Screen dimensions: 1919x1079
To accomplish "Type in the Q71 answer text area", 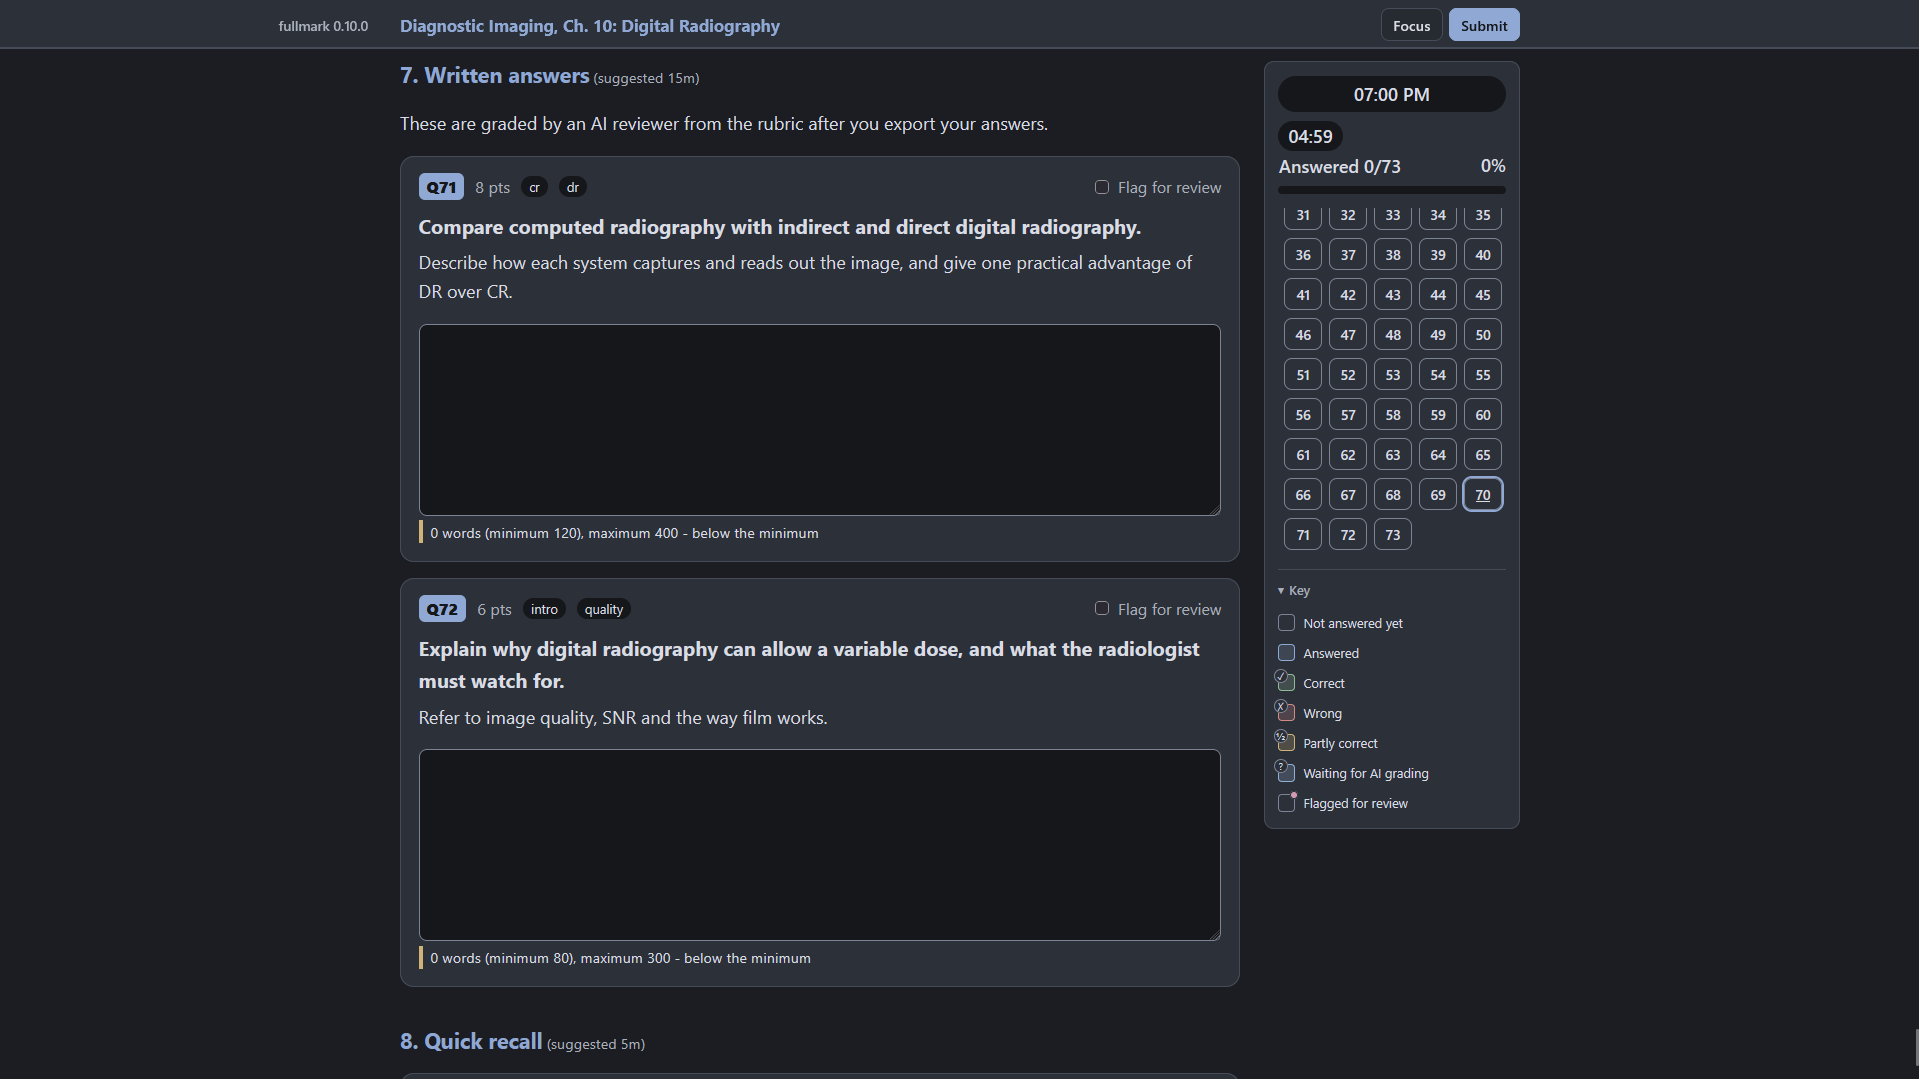I will (x=819, y=420).
